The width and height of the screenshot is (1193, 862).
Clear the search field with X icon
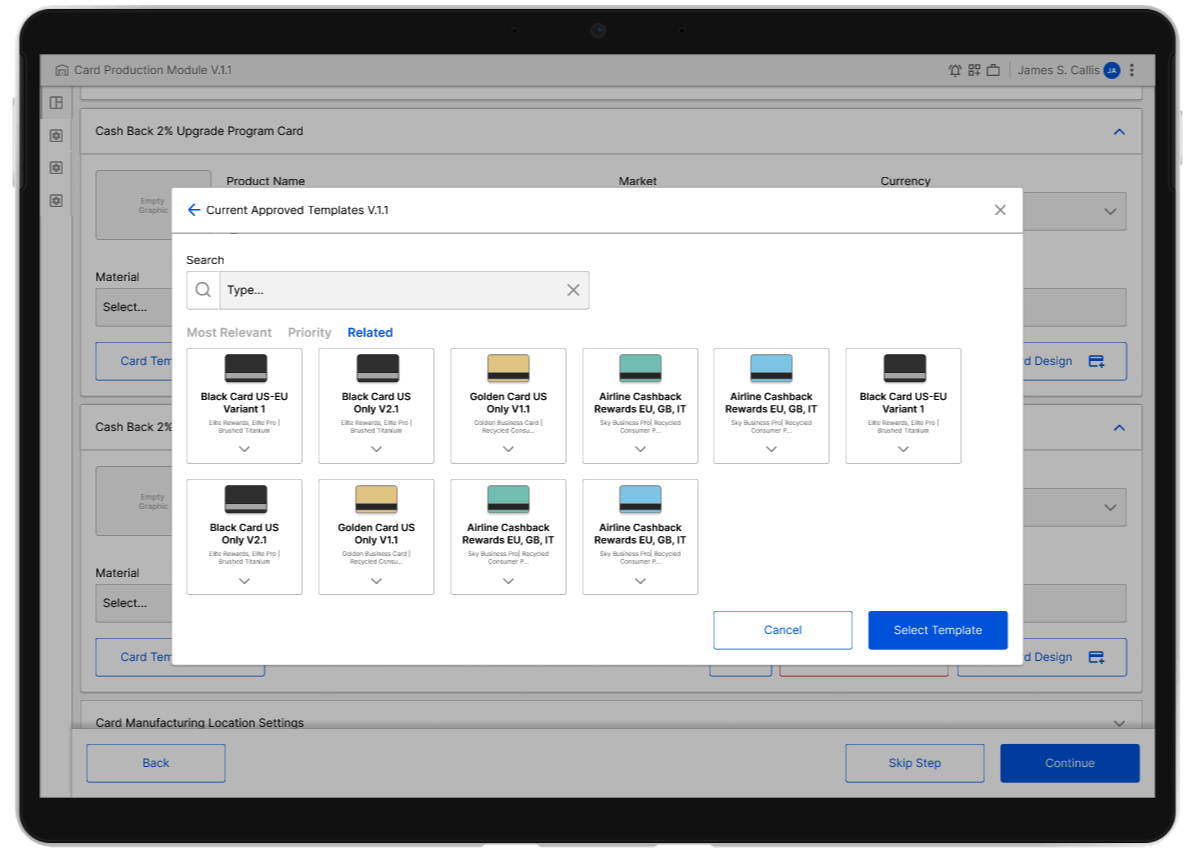coord(573,290)
